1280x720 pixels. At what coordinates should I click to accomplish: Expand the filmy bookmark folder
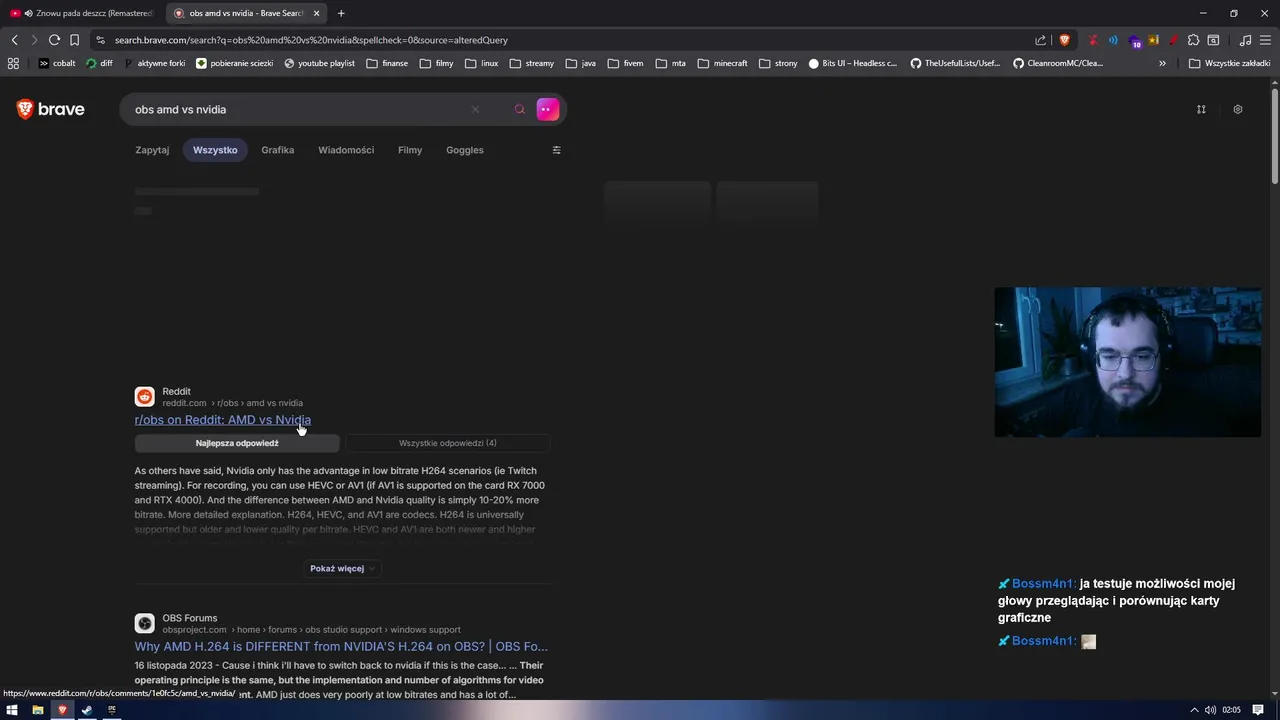click(436, 63)
